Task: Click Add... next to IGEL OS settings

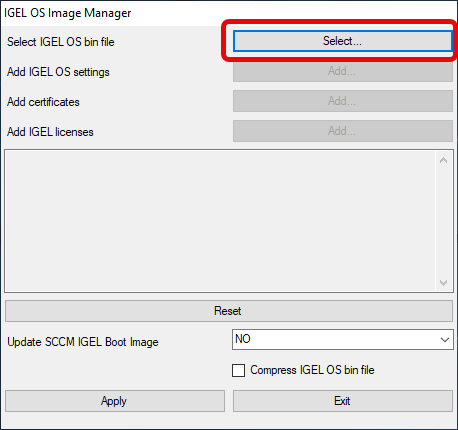Action: (343, 71)
